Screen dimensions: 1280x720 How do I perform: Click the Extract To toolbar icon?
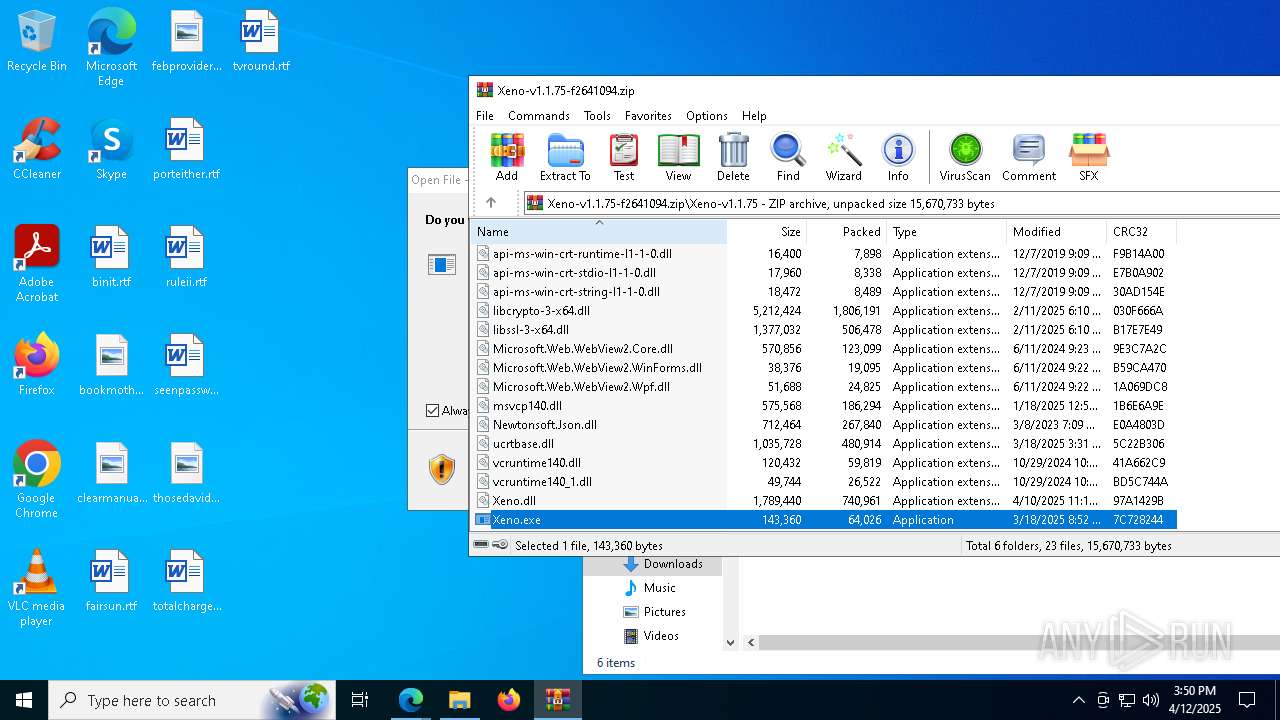(x=565, y=158)
